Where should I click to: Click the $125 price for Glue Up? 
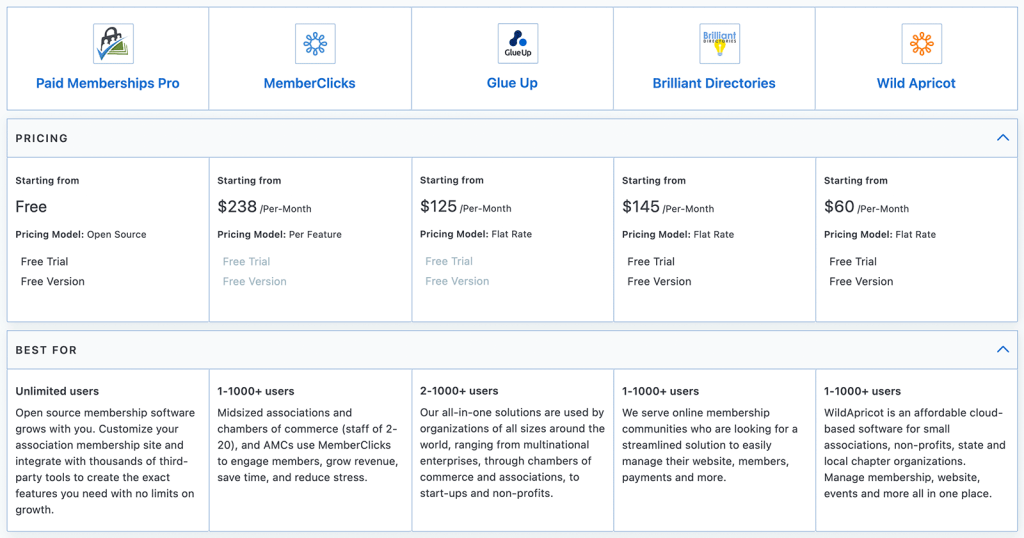438,206
